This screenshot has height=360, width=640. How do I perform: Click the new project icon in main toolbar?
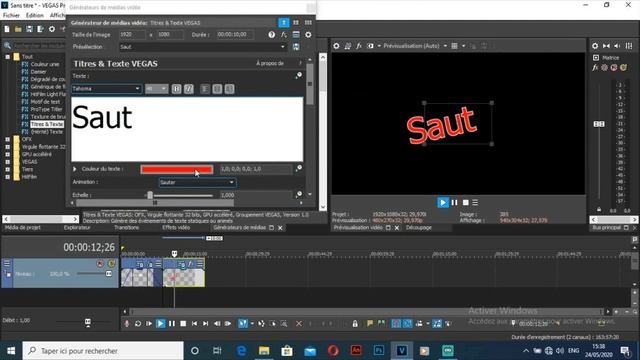(7, 29)
